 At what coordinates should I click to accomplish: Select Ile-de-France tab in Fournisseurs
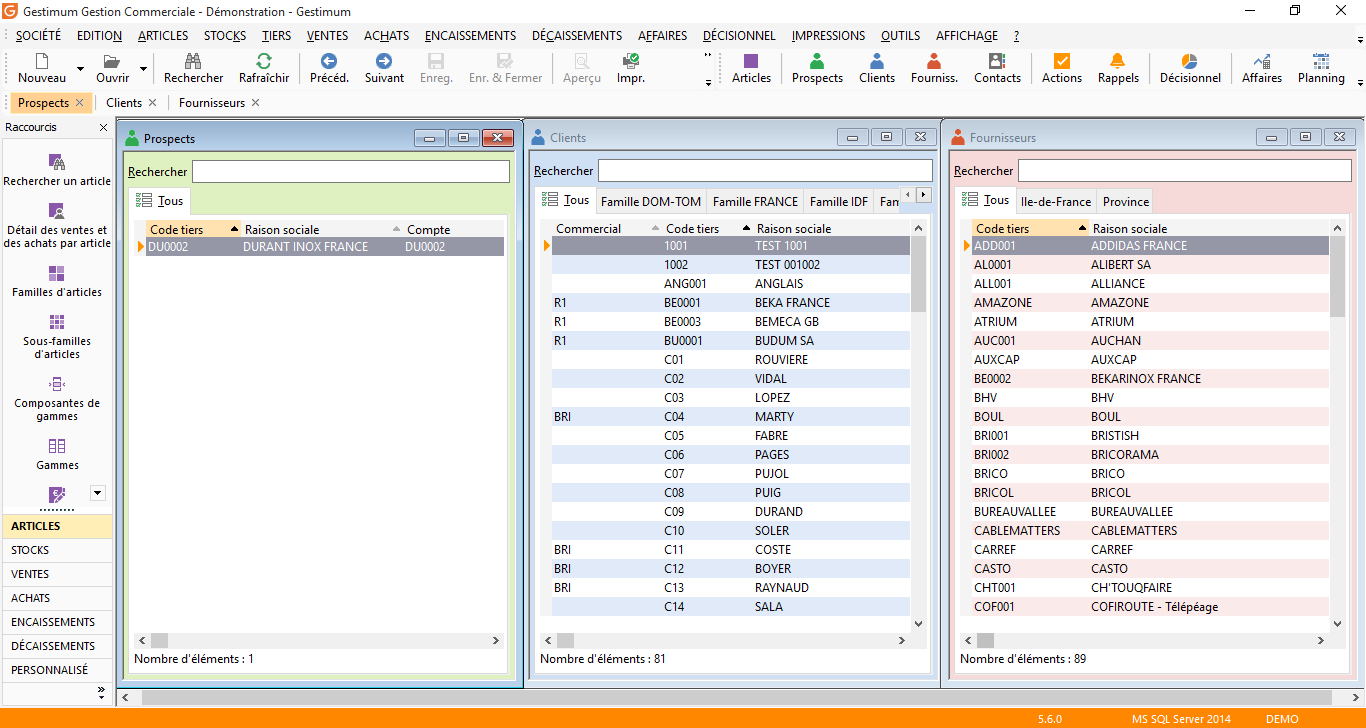1056,201
